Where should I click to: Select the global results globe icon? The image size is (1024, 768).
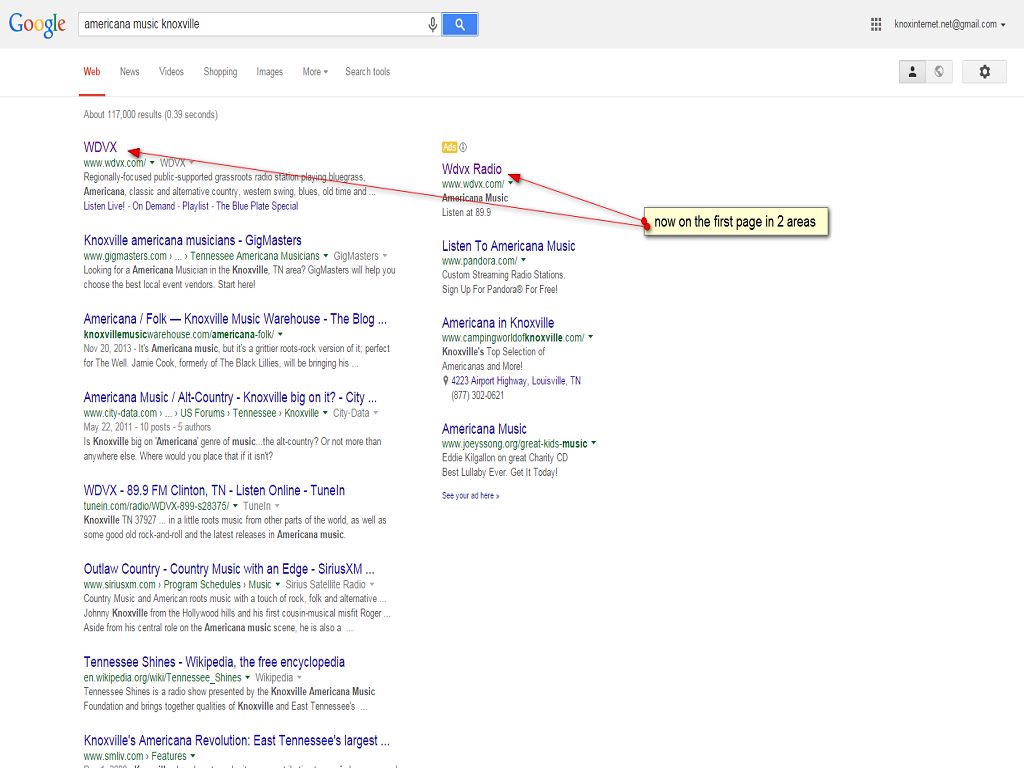tap(938, 71)
